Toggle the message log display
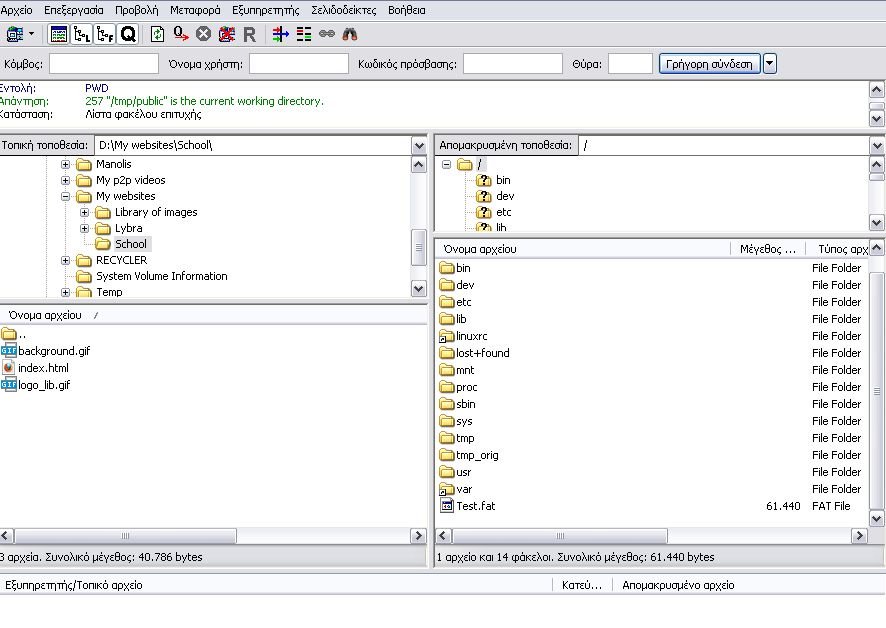The width and height of the screenshot is (886, 628). [58, 34]
